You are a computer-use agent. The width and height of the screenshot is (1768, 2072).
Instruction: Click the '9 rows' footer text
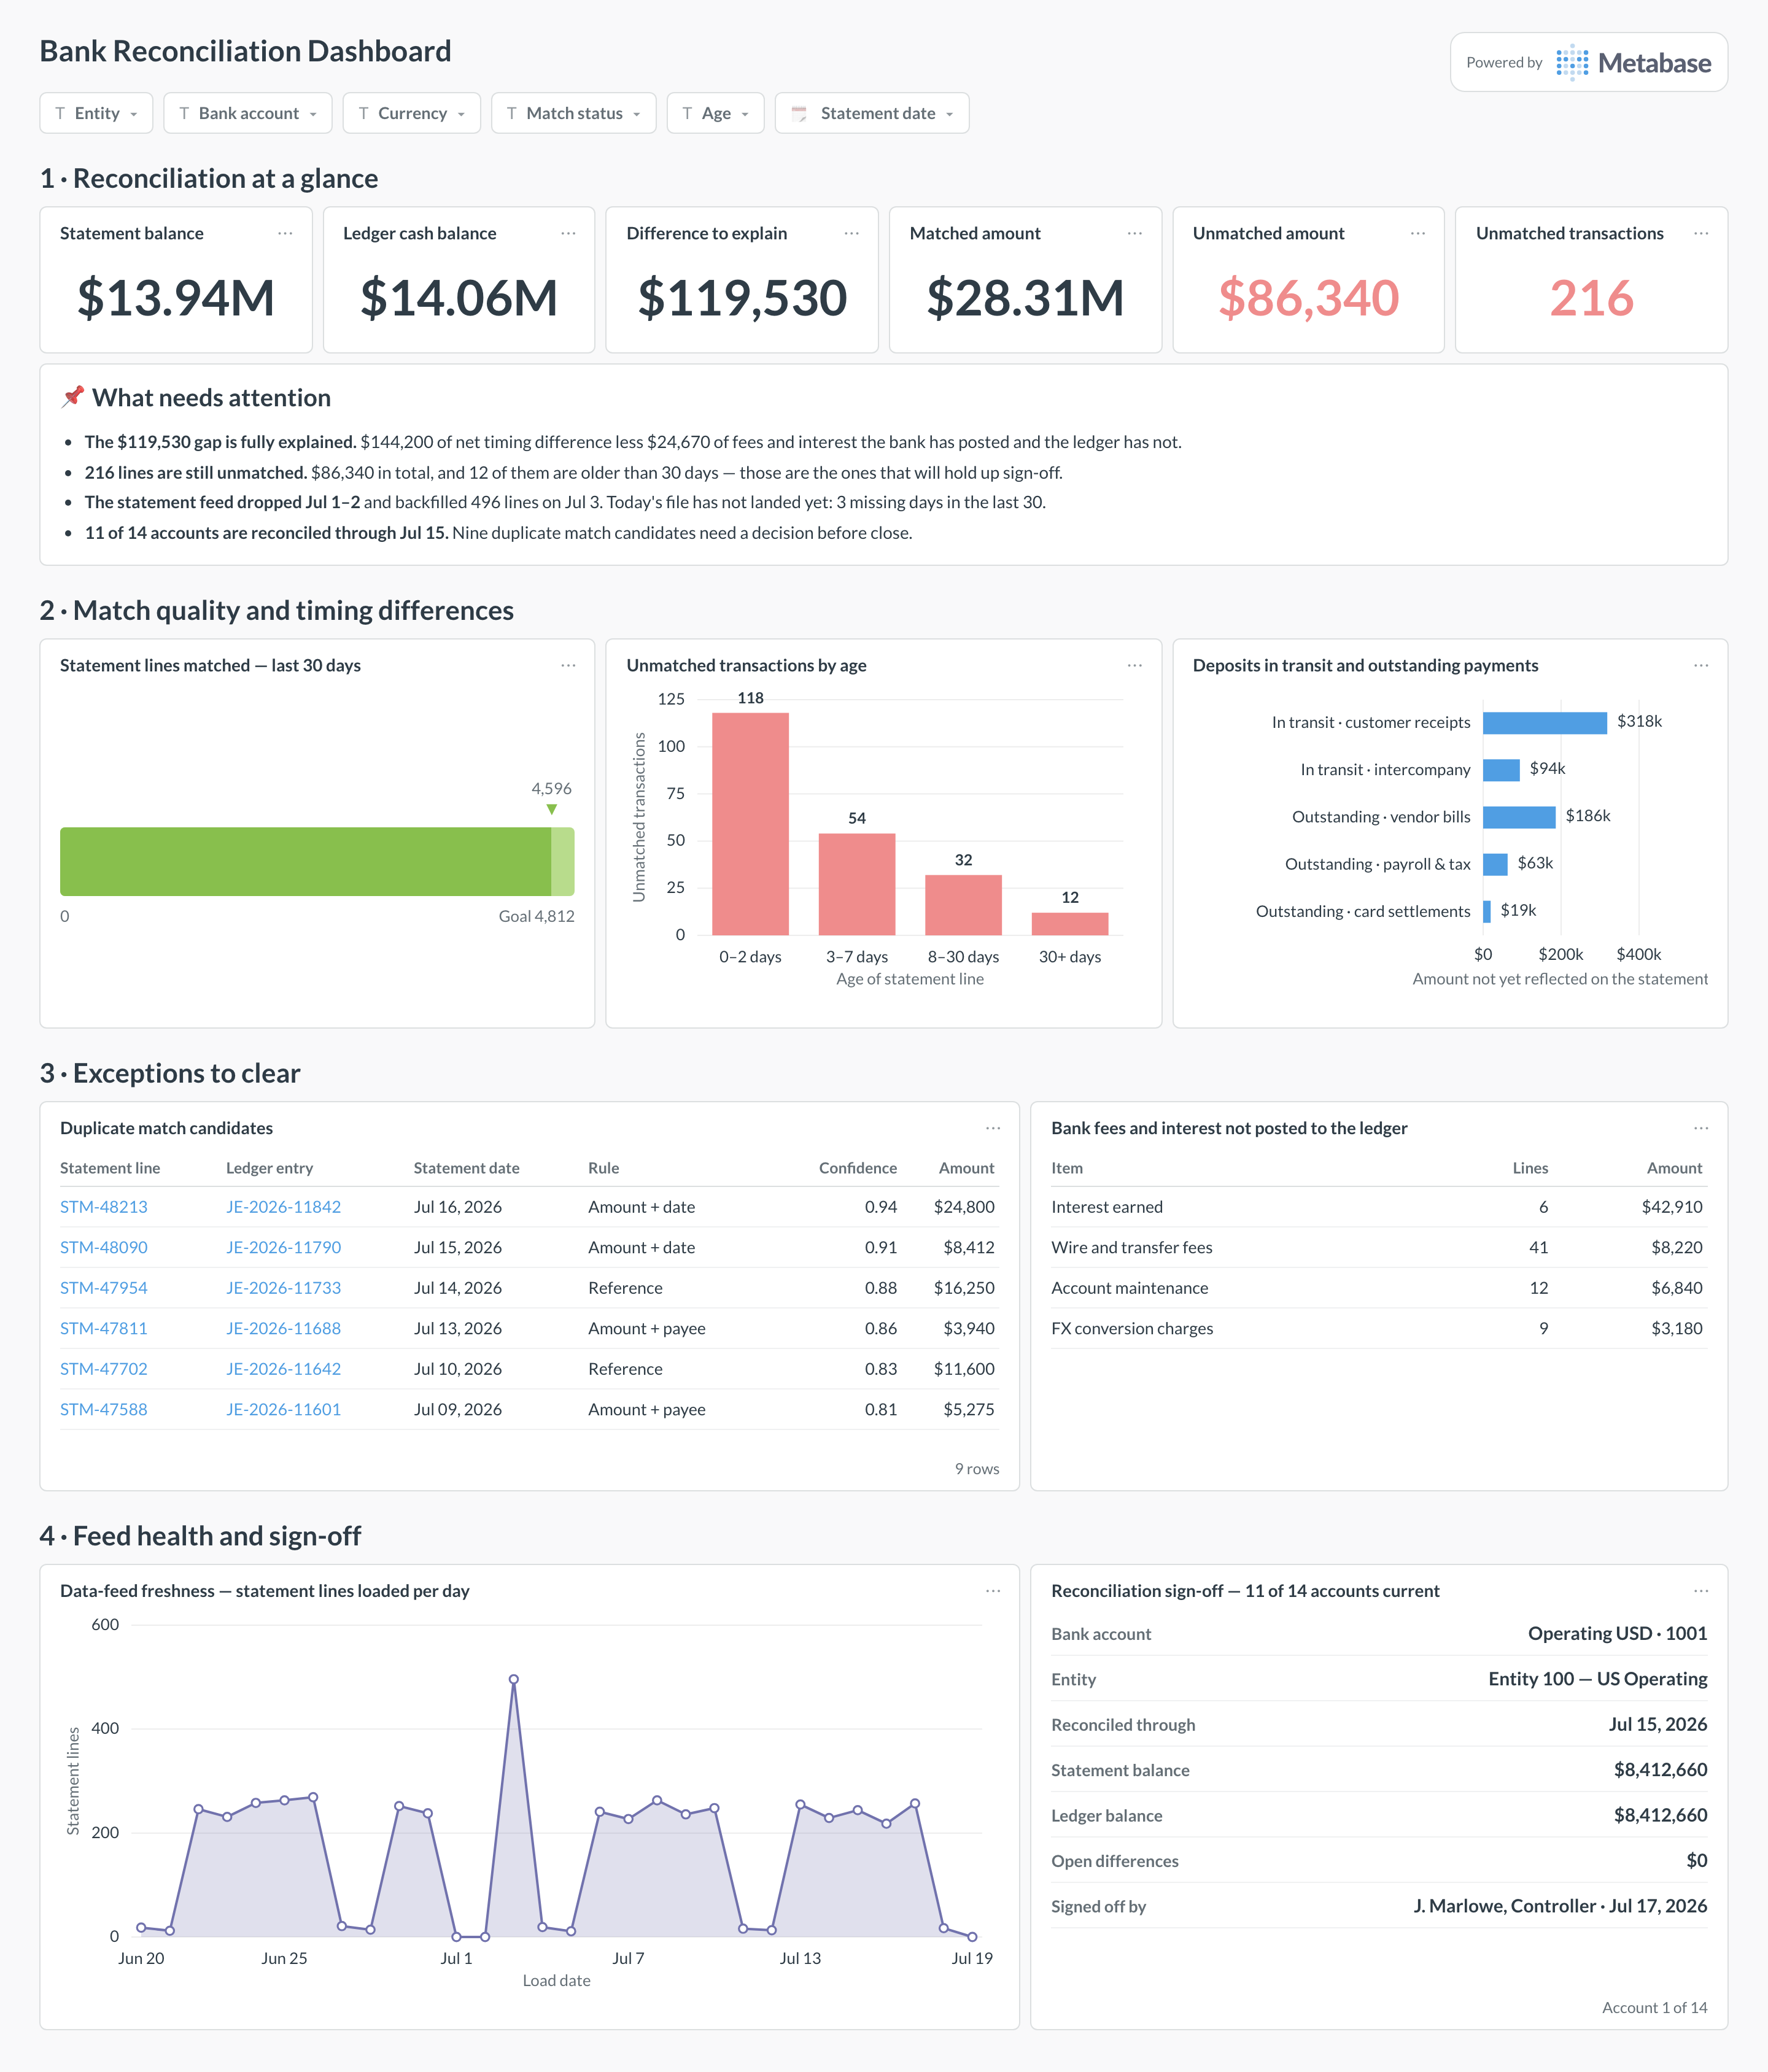point(976,1468)
